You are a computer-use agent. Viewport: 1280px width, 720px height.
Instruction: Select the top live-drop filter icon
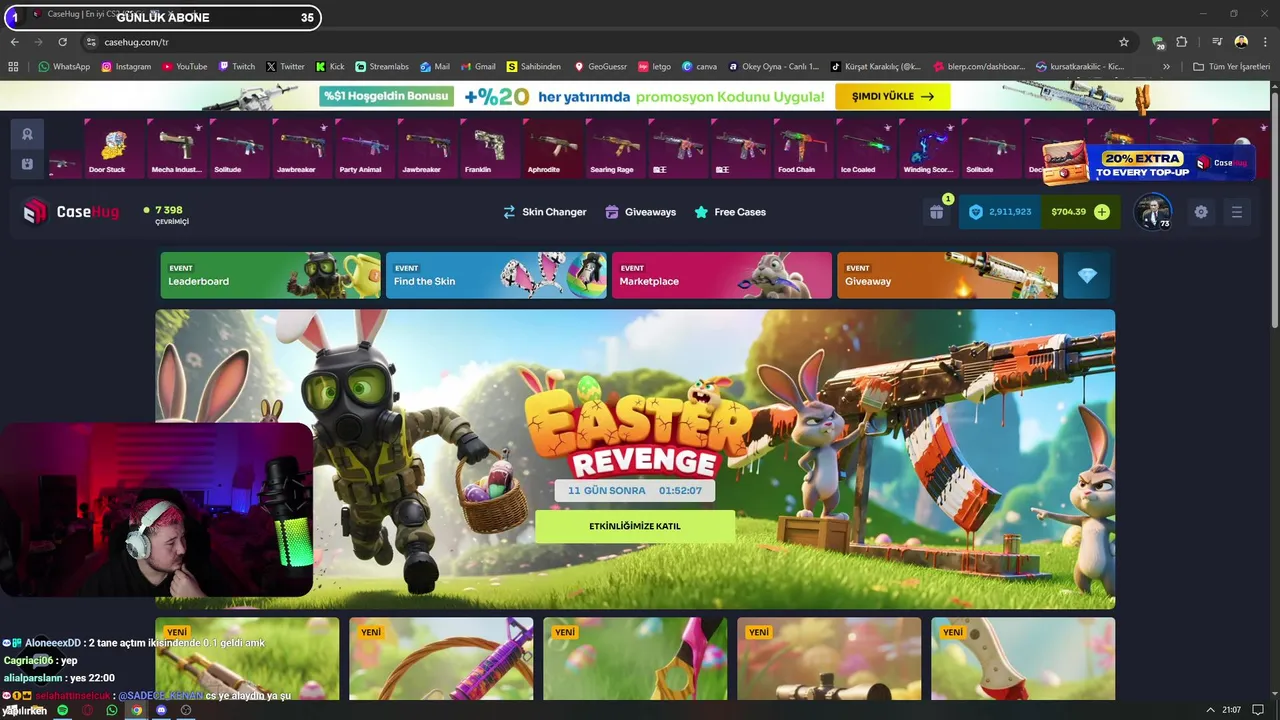pyautogui.click(x=27, y=134)
